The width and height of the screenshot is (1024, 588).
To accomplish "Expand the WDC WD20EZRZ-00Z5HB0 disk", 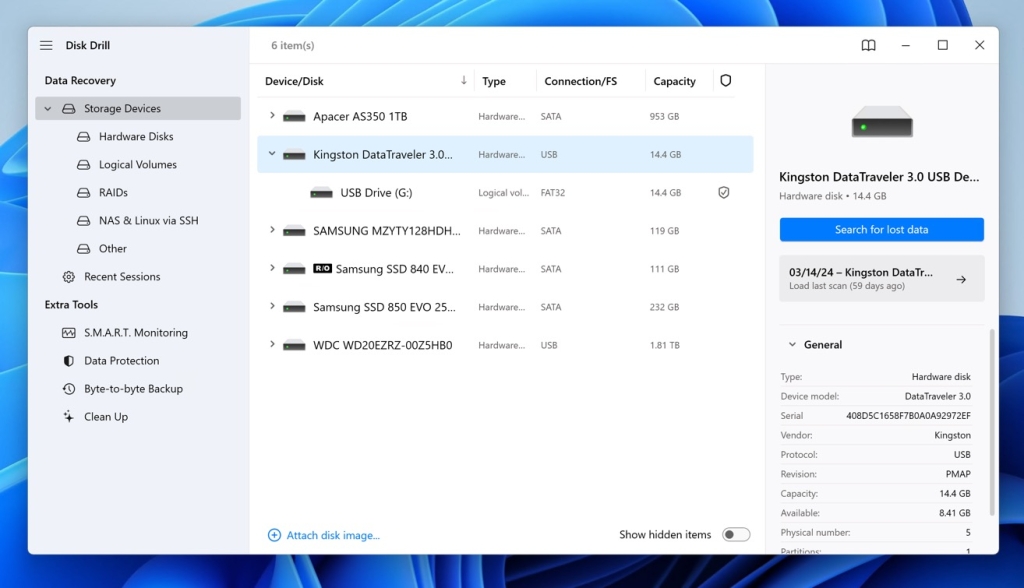I will (x=272, y=344).
